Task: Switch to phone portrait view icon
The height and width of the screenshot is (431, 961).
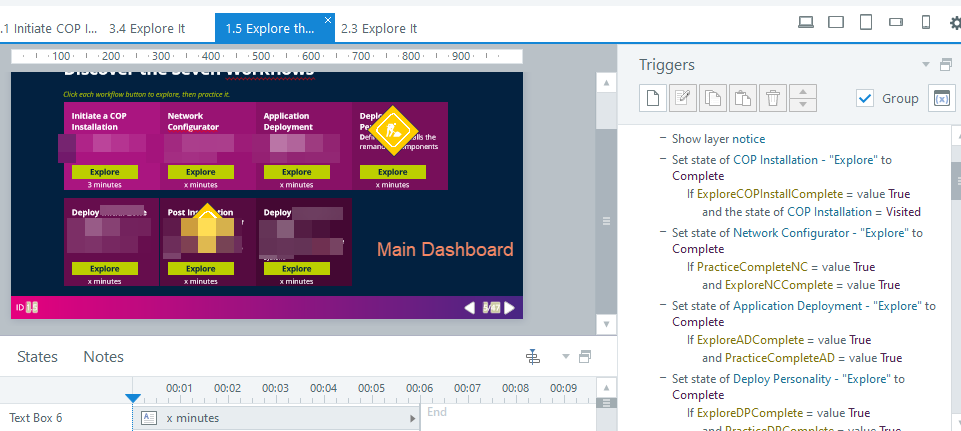Action: [x=926, y=23]
